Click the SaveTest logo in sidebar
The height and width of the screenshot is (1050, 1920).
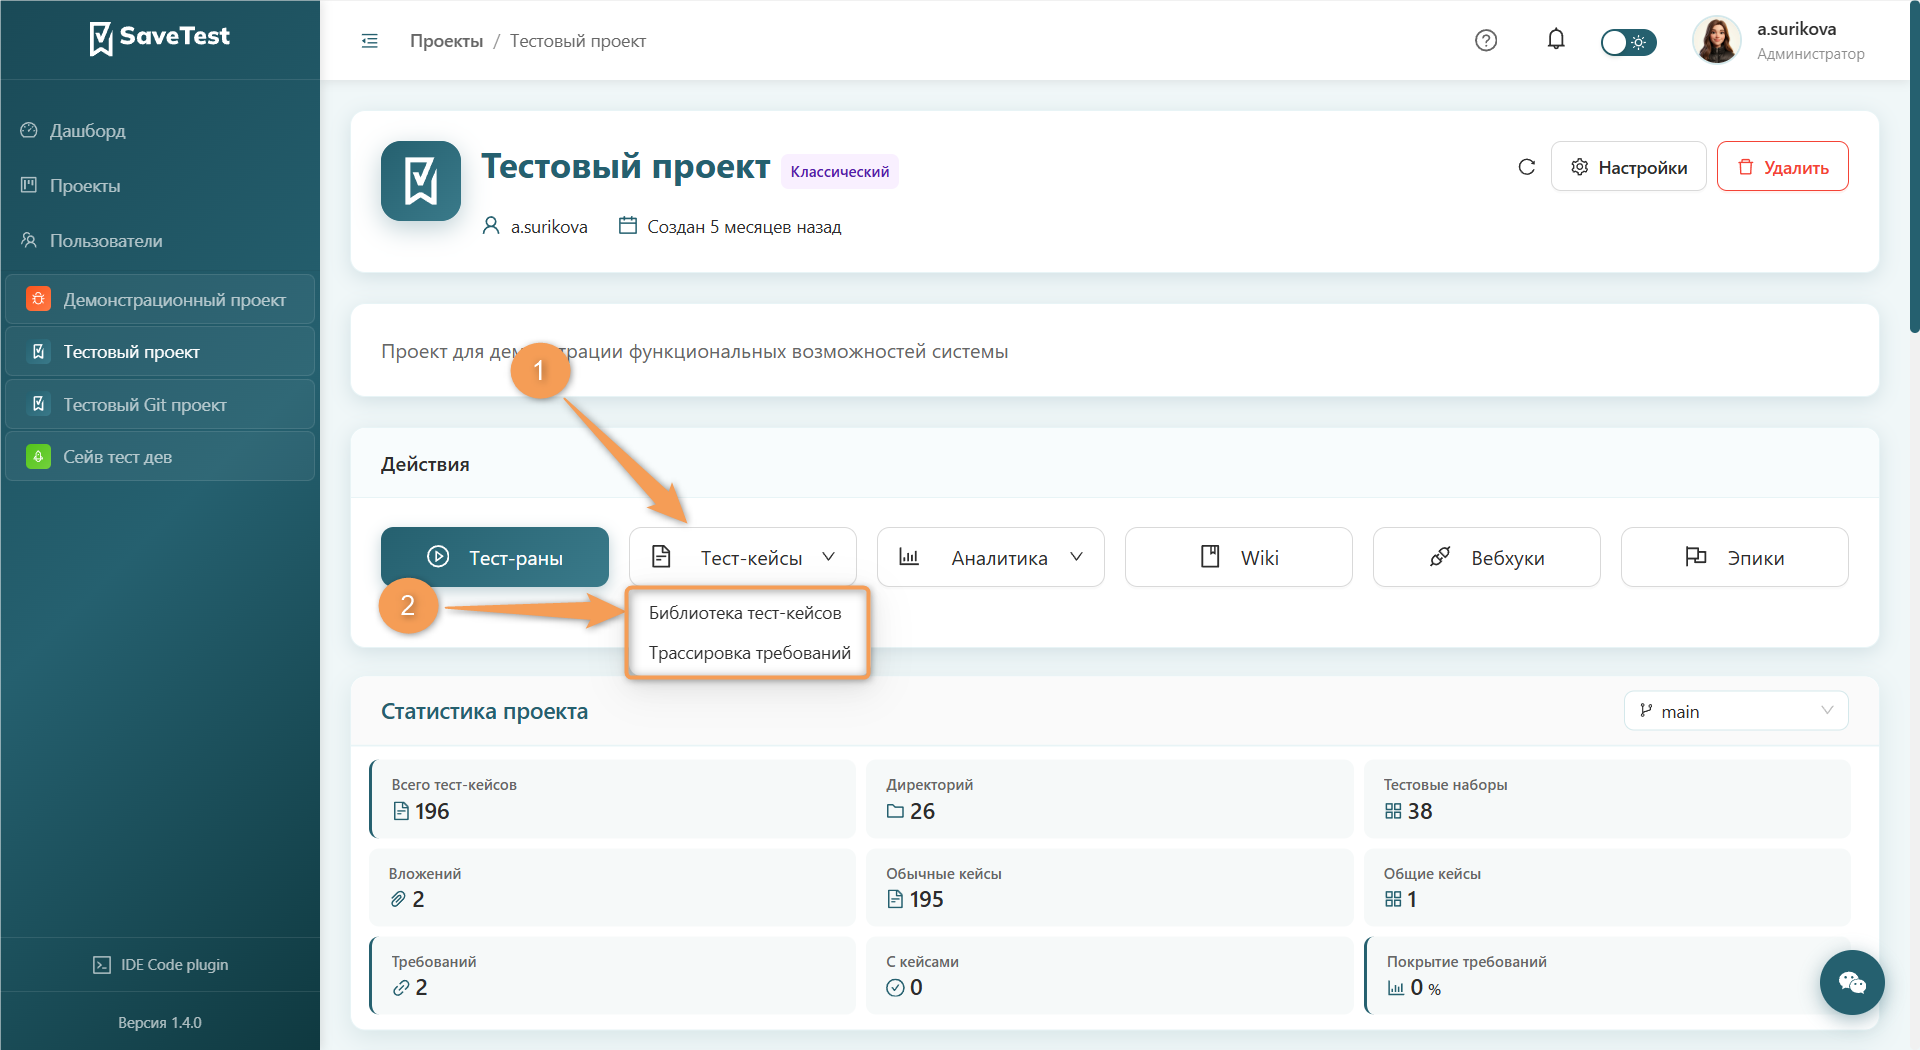coord(160,38)
